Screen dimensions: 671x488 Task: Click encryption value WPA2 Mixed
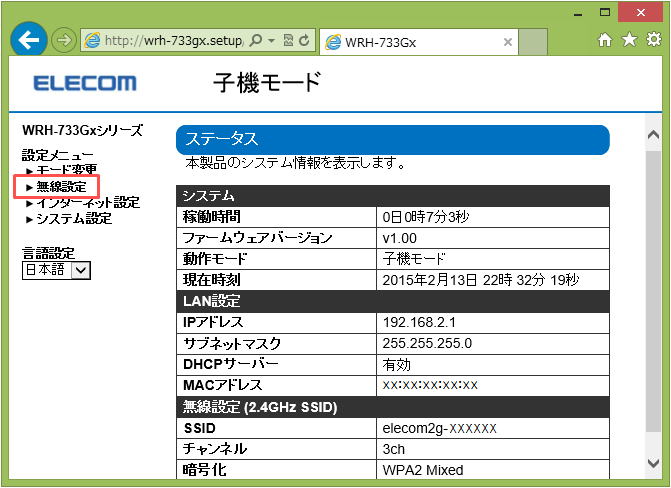(423, 470)
